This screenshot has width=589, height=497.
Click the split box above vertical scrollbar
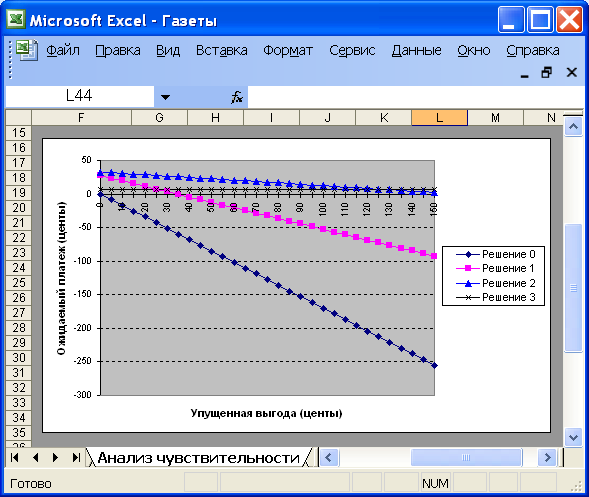tap(573, 114)
